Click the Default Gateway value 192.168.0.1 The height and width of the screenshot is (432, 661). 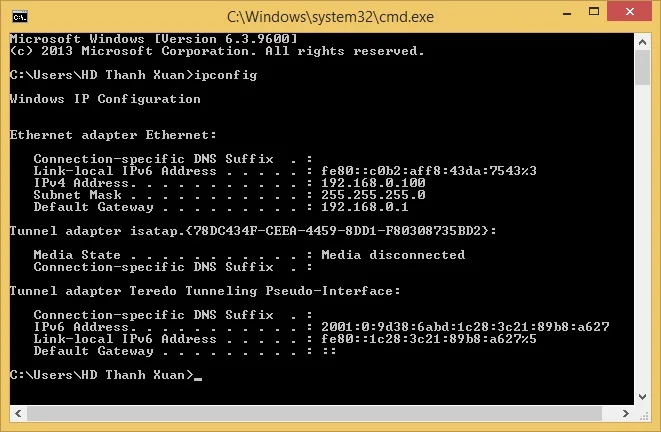(365, 207)
